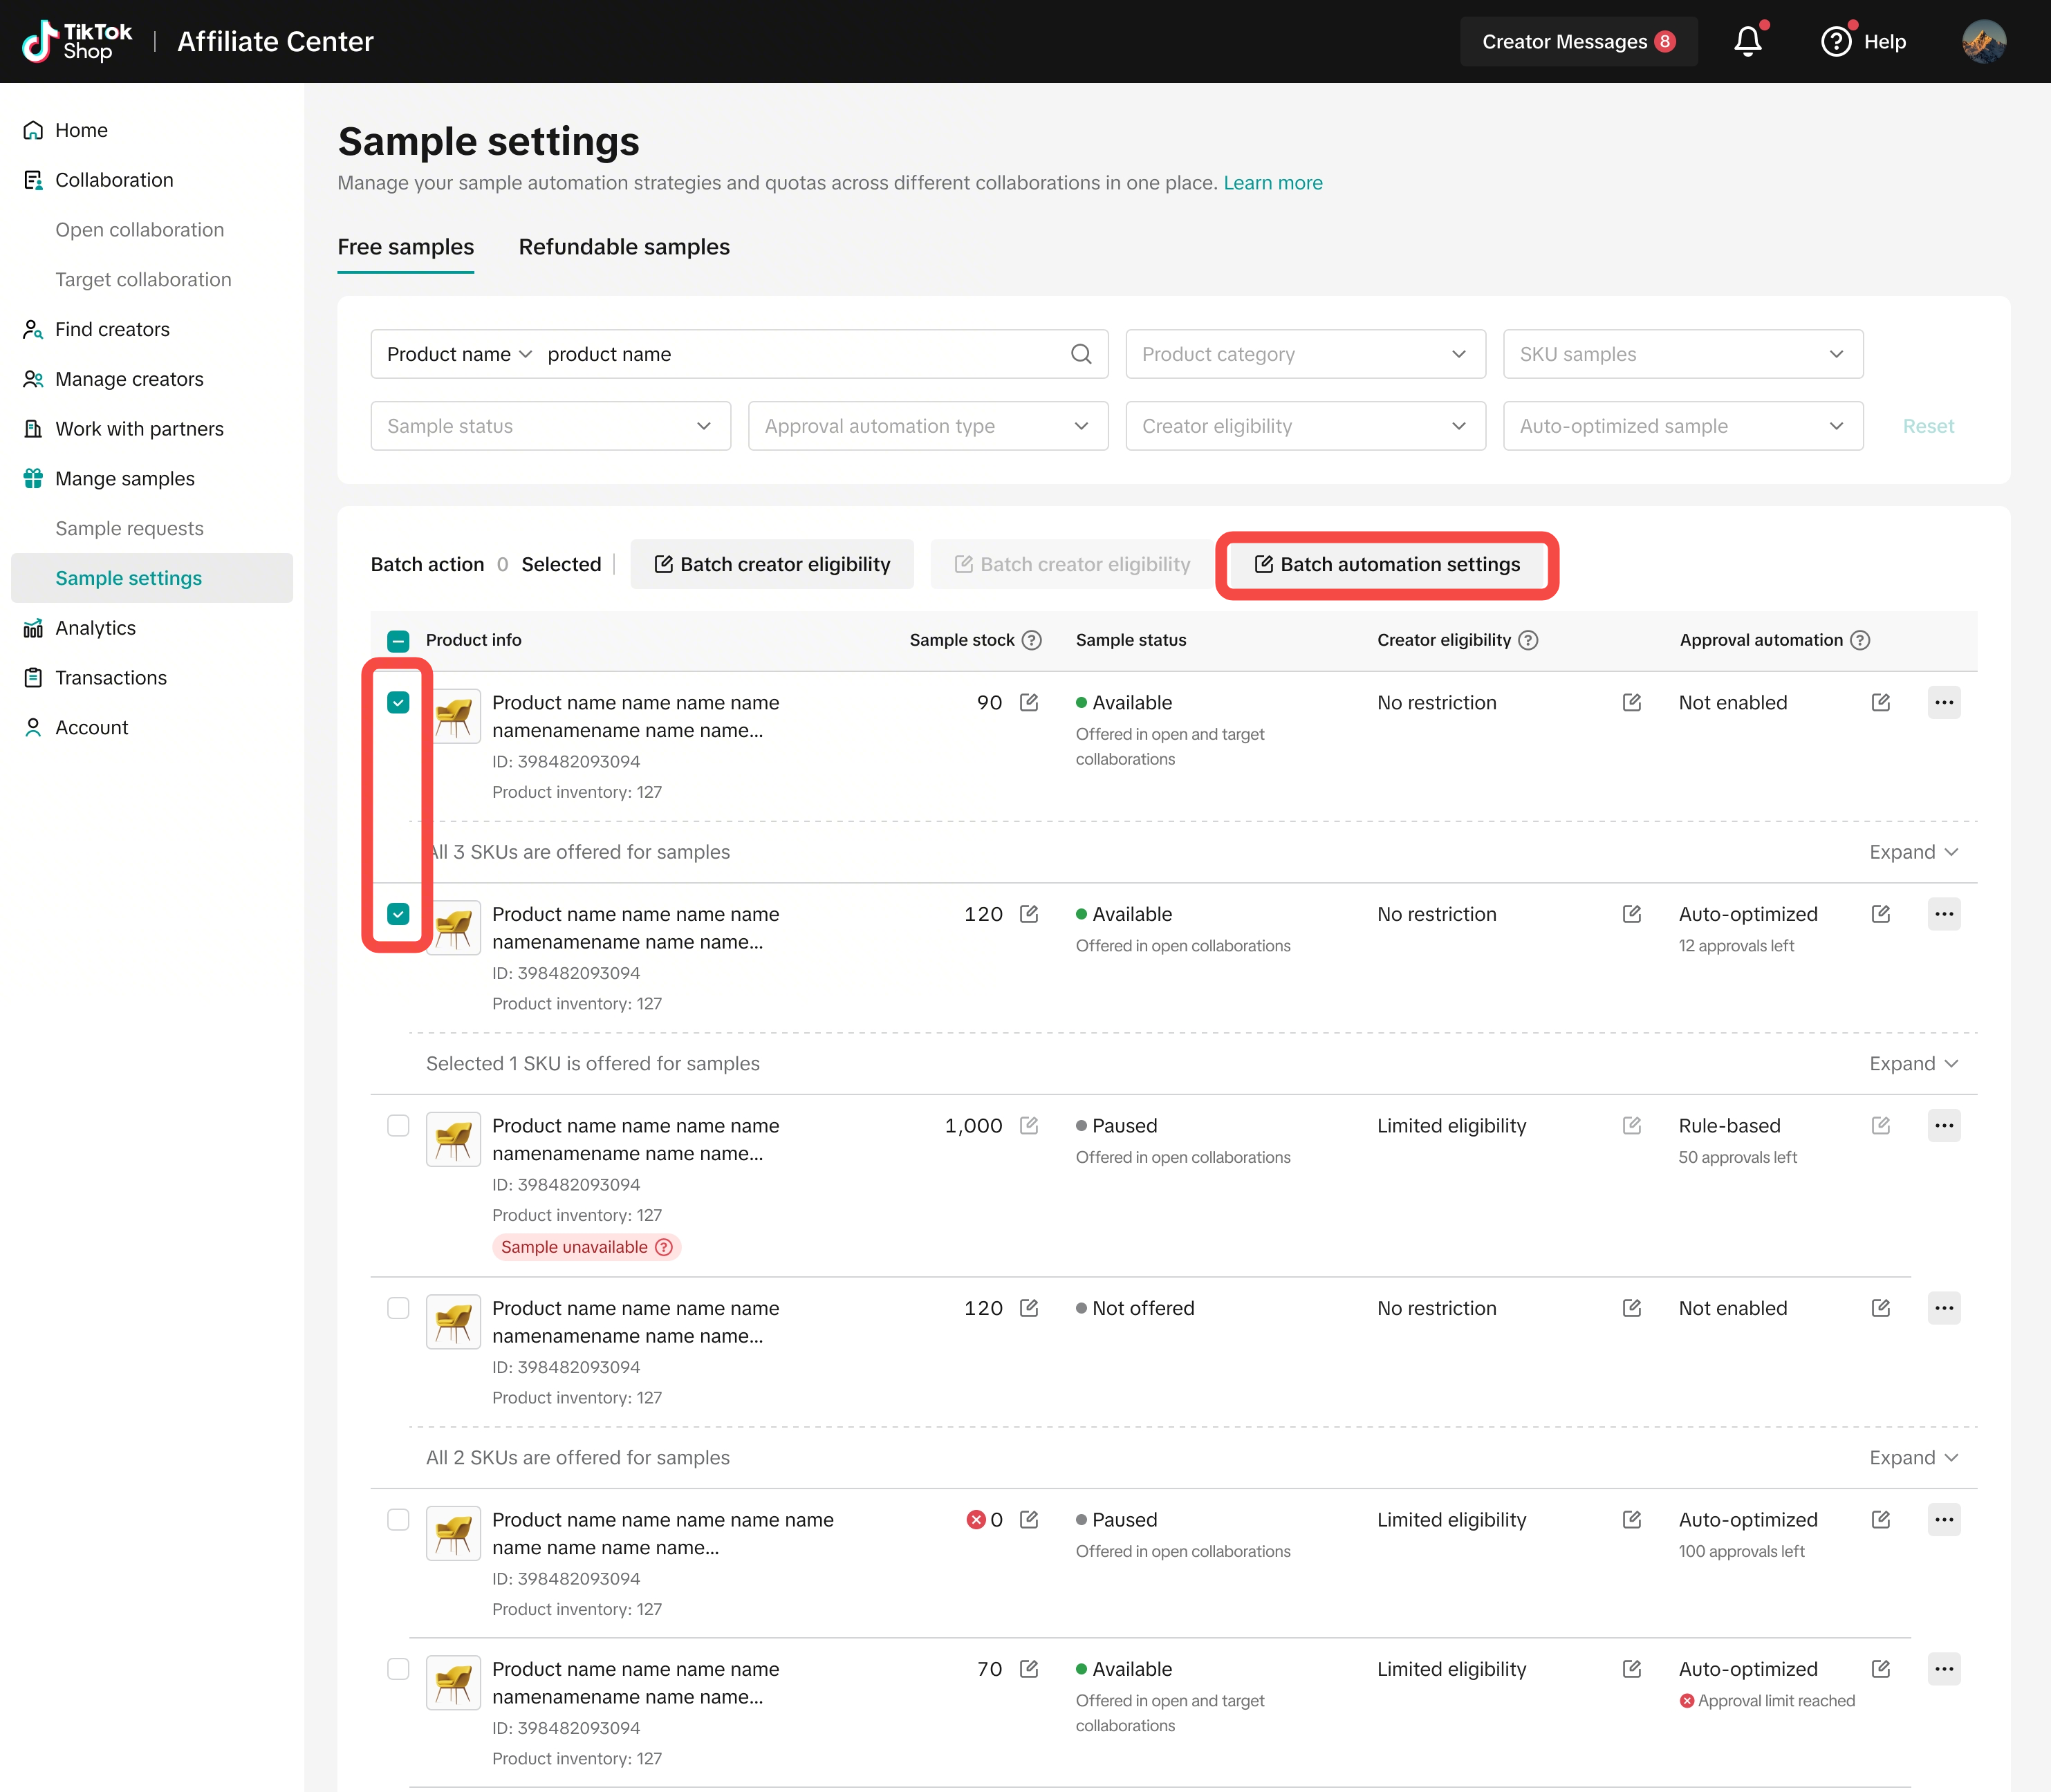Toggle the select-all checkbox in table header
This screenshot has width=2051, height=1792.
pyautogui.click(x=398, y=641)
